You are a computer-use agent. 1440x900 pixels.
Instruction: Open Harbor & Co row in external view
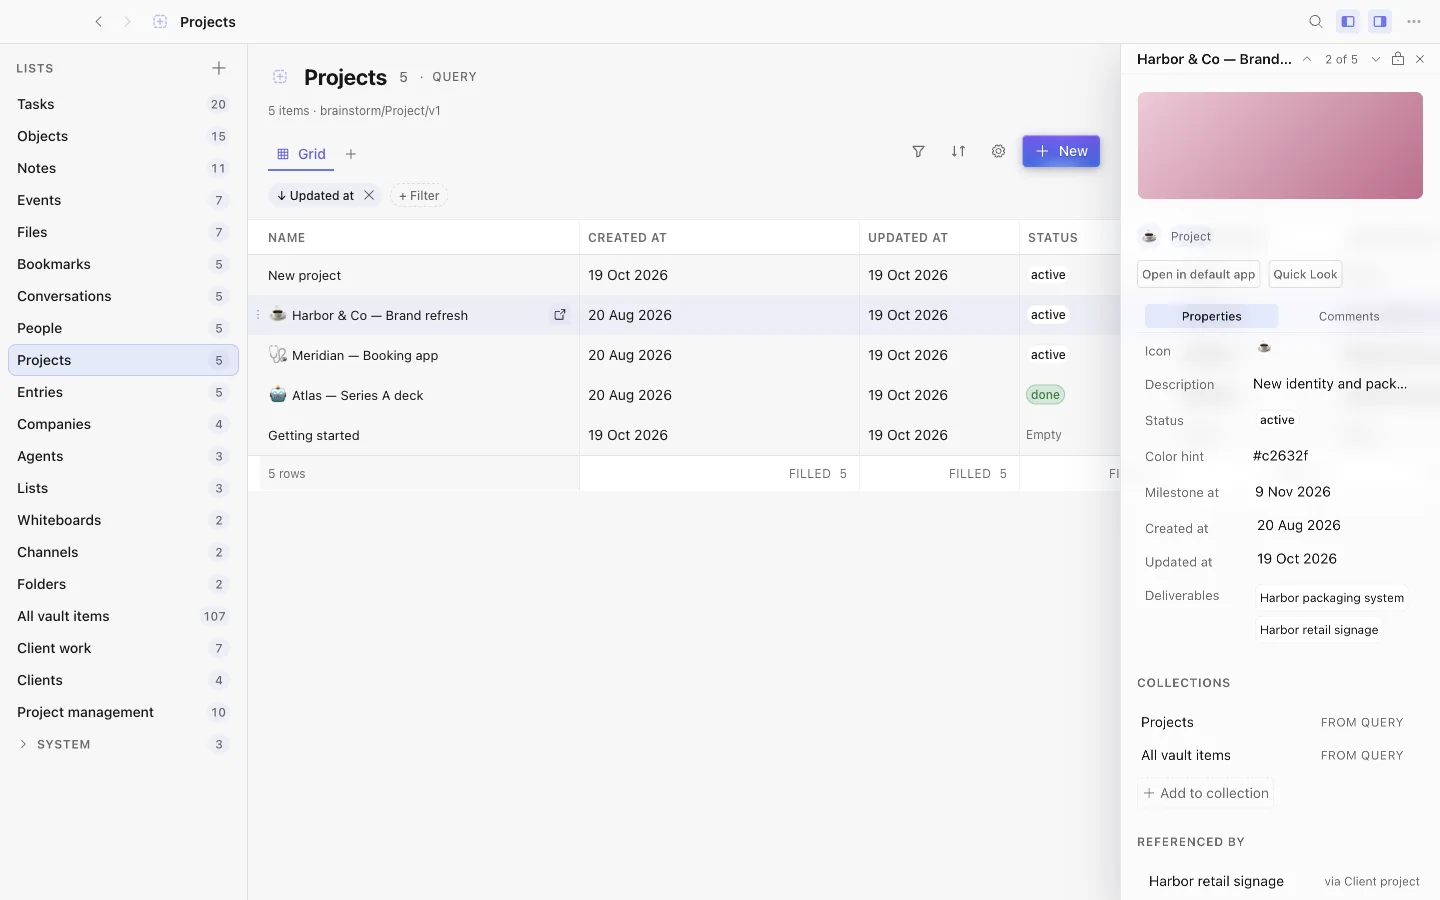tap(560, 315)
